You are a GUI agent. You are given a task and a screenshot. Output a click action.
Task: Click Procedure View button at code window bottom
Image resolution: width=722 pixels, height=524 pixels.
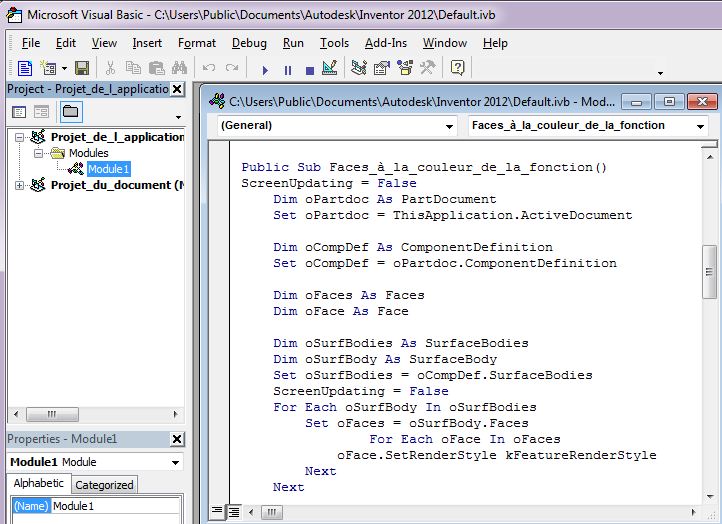click(216, 511)
